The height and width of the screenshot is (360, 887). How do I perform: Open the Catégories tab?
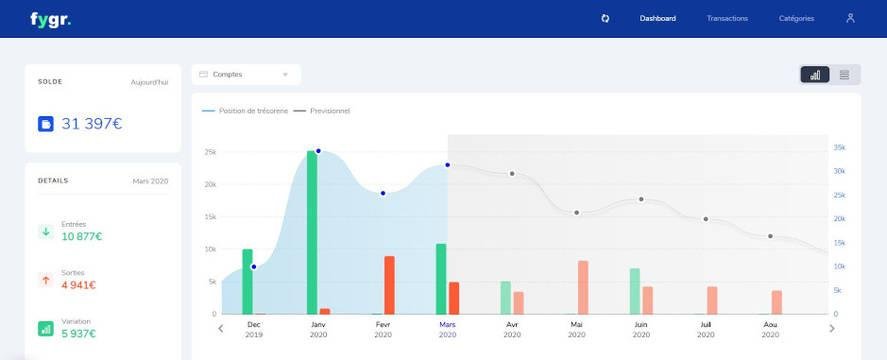[796, 19]
